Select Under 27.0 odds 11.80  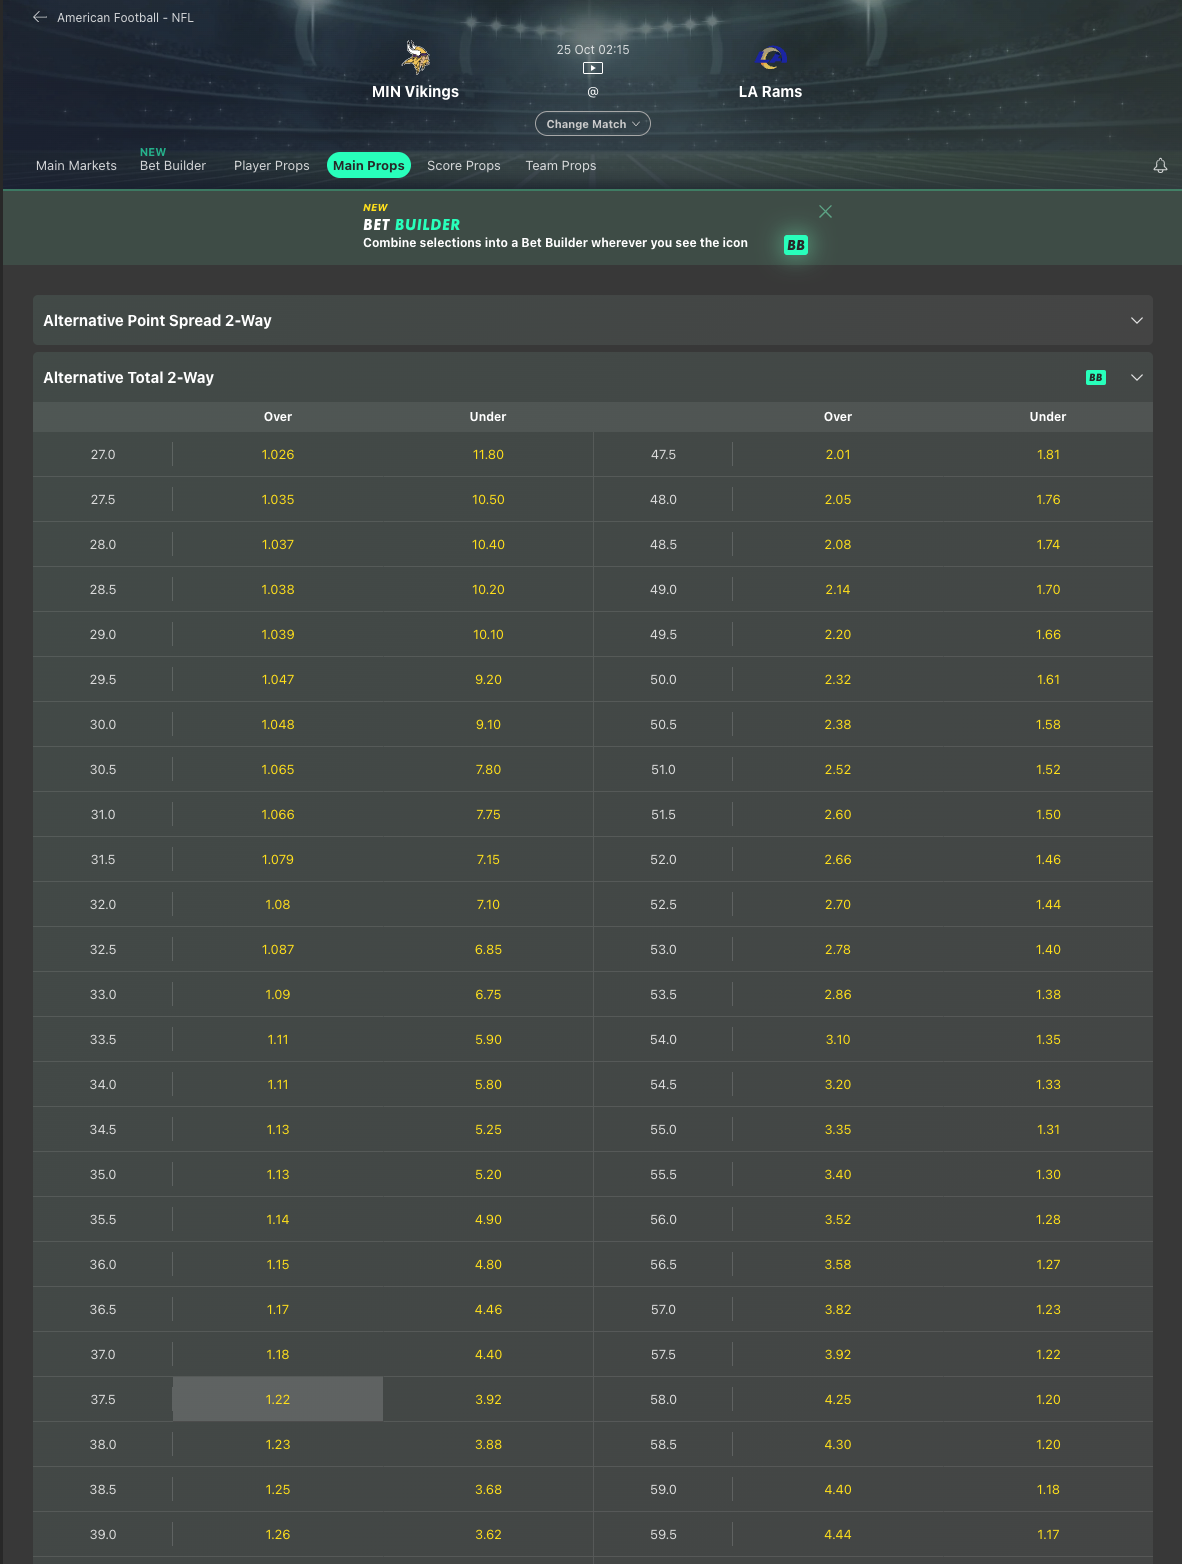(x=488, y=454)
